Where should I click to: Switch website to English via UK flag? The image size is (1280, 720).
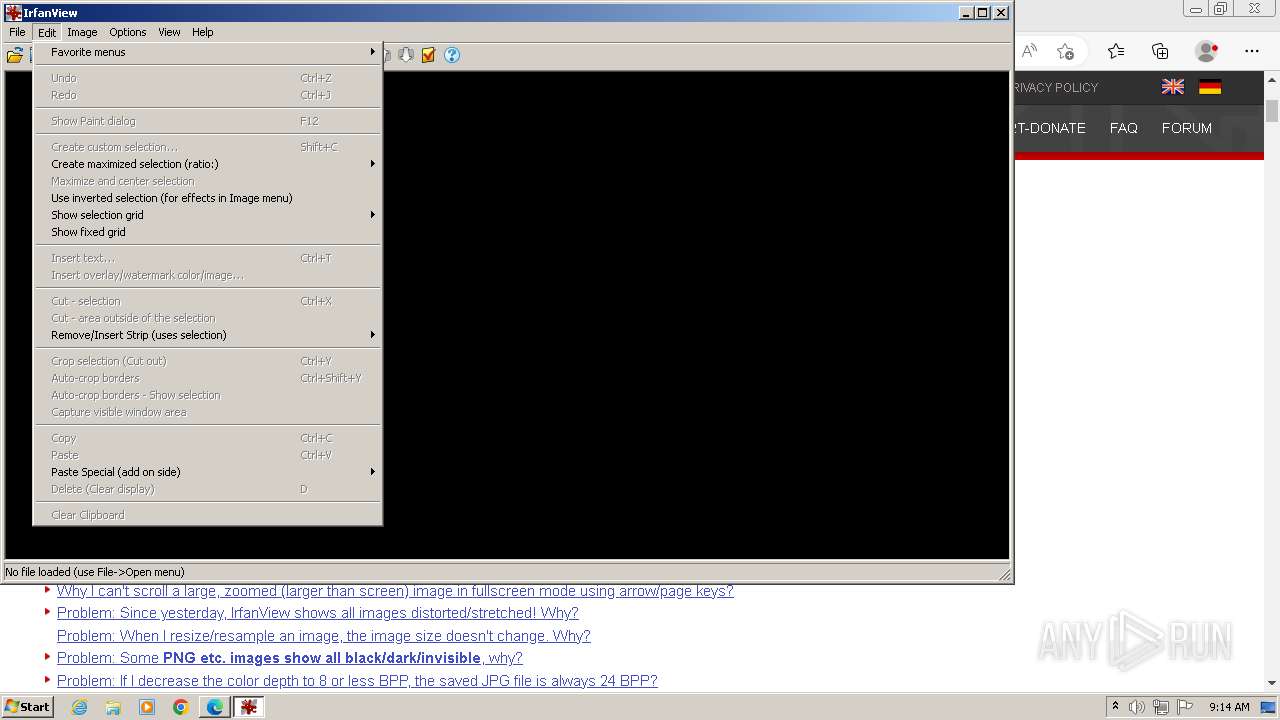coord(1173,87)
